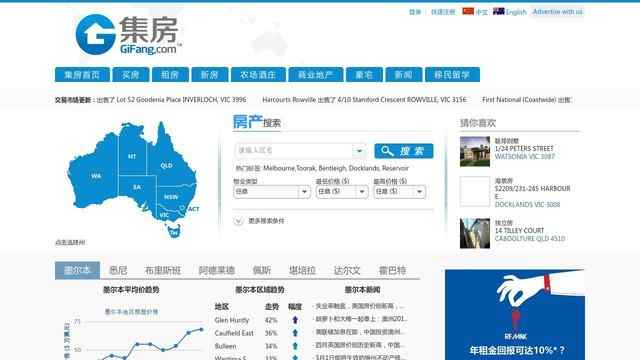This screenshot has height=360, width=640.
Task: Click the English language link
Action: click(516, 12)
